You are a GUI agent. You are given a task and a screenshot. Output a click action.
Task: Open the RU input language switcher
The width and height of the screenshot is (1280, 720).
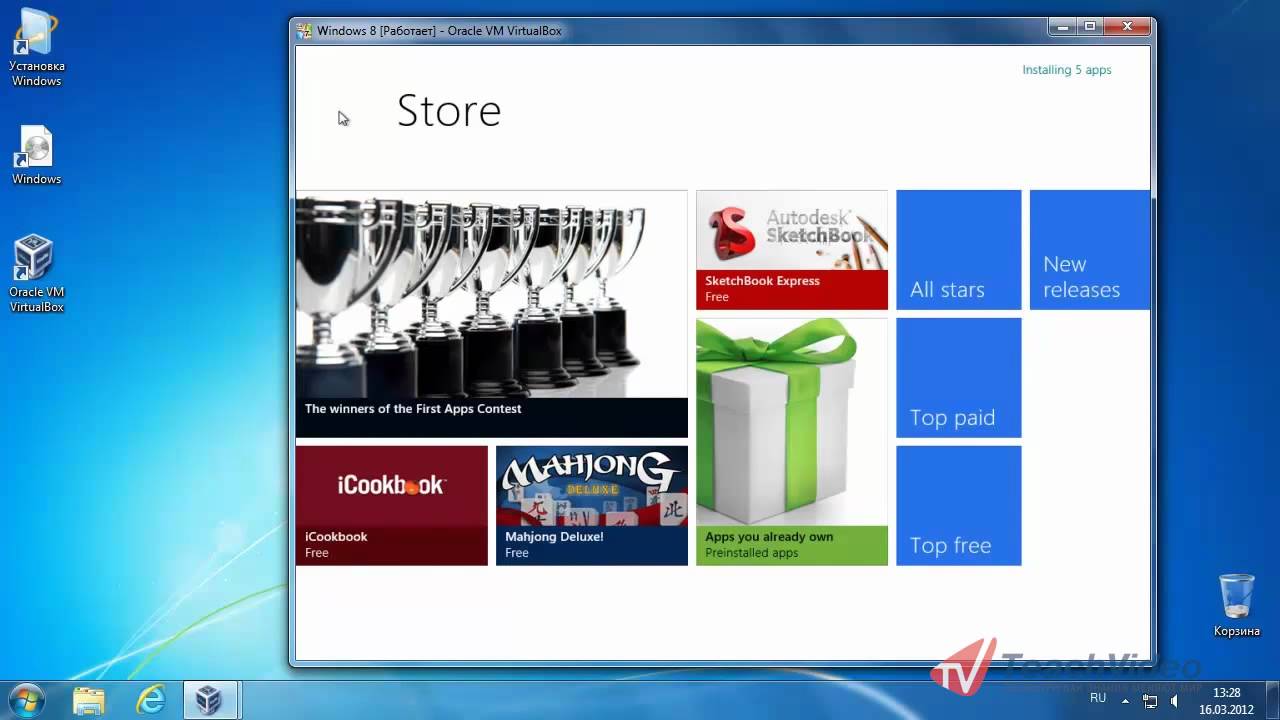(1098, 698)
